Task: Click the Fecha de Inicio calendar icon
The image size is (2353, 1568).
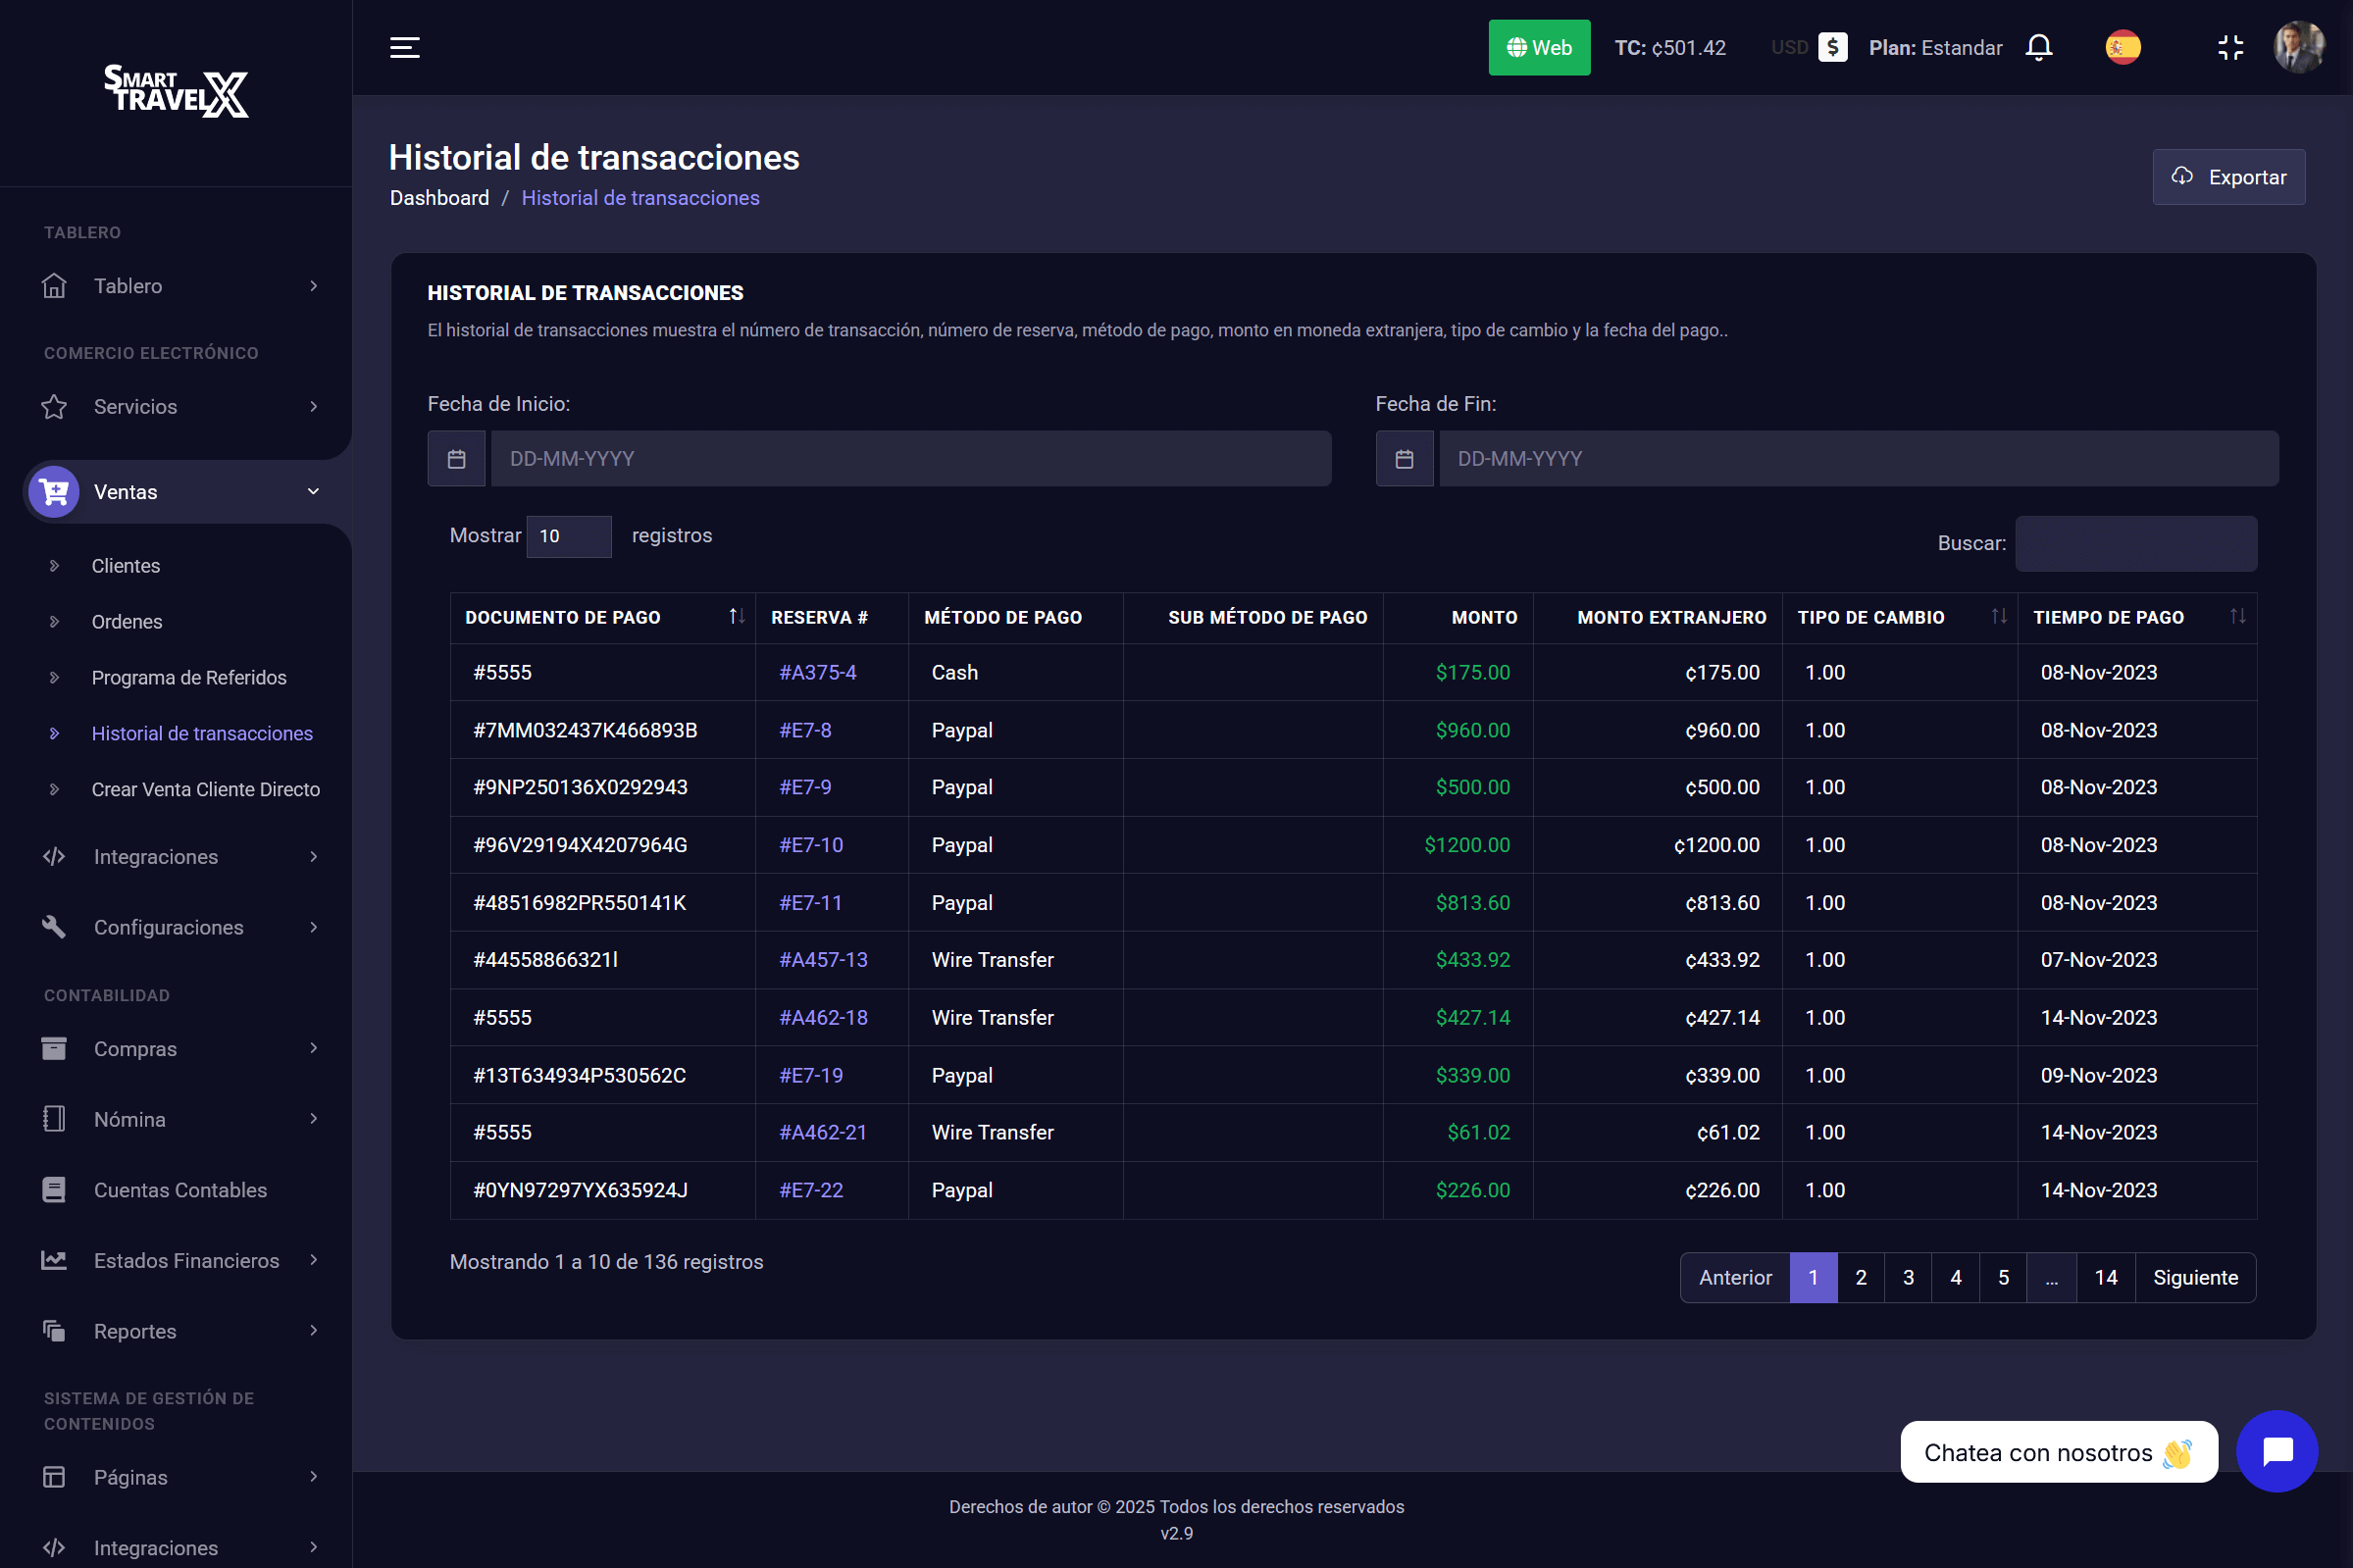Action: click(457, 459)
